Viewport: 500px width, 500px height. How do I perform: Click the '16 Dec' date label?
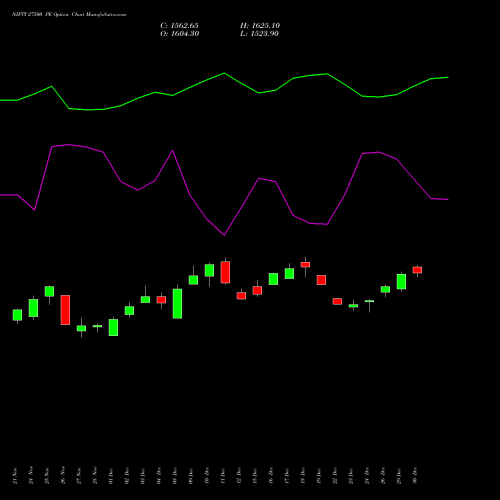[271, 476]
